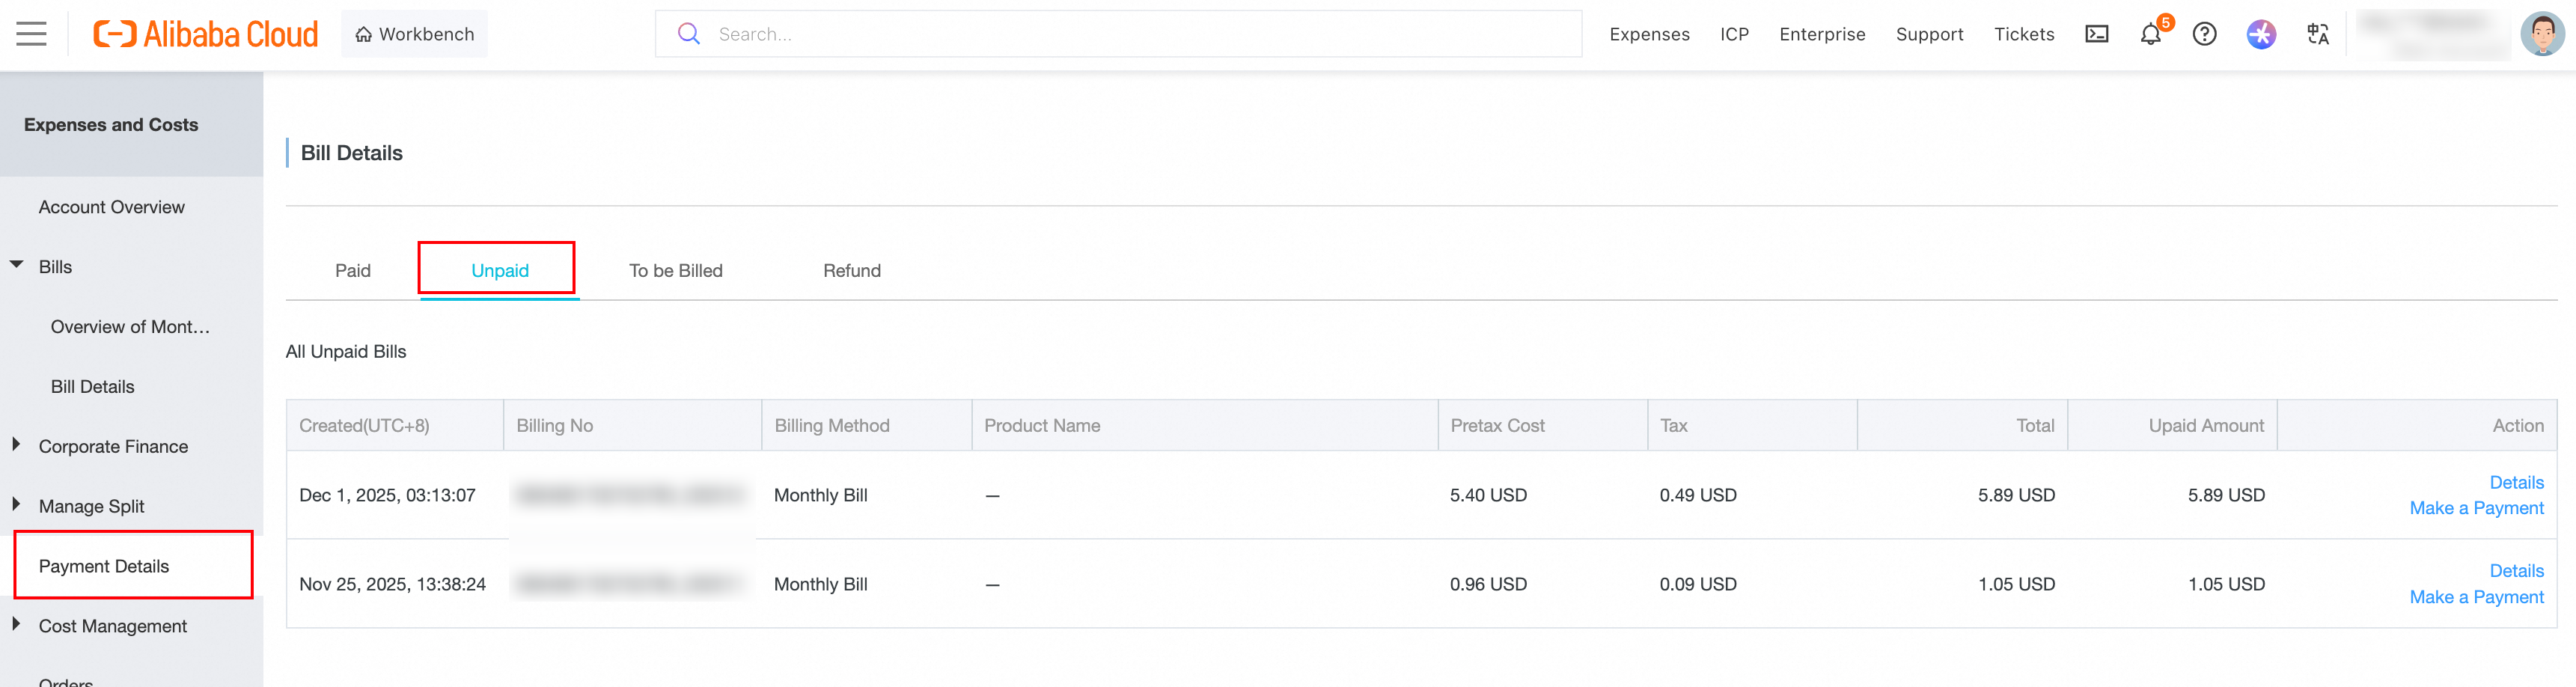Expand the Cost Management section
Image resolution: width=2576 pixels, height=687 pixels.
[x=17, y=625]
